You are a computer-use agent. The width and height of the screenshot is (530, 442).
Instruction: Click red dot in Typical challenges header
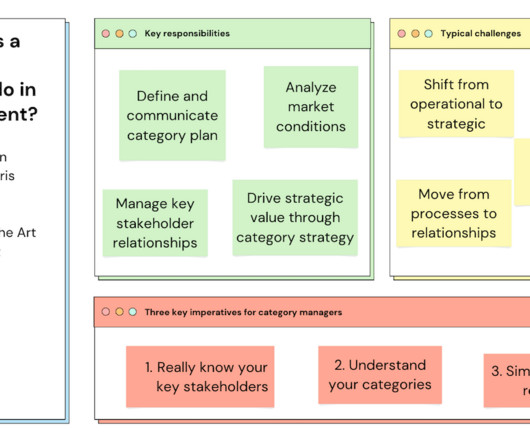[x=402, y=33]
